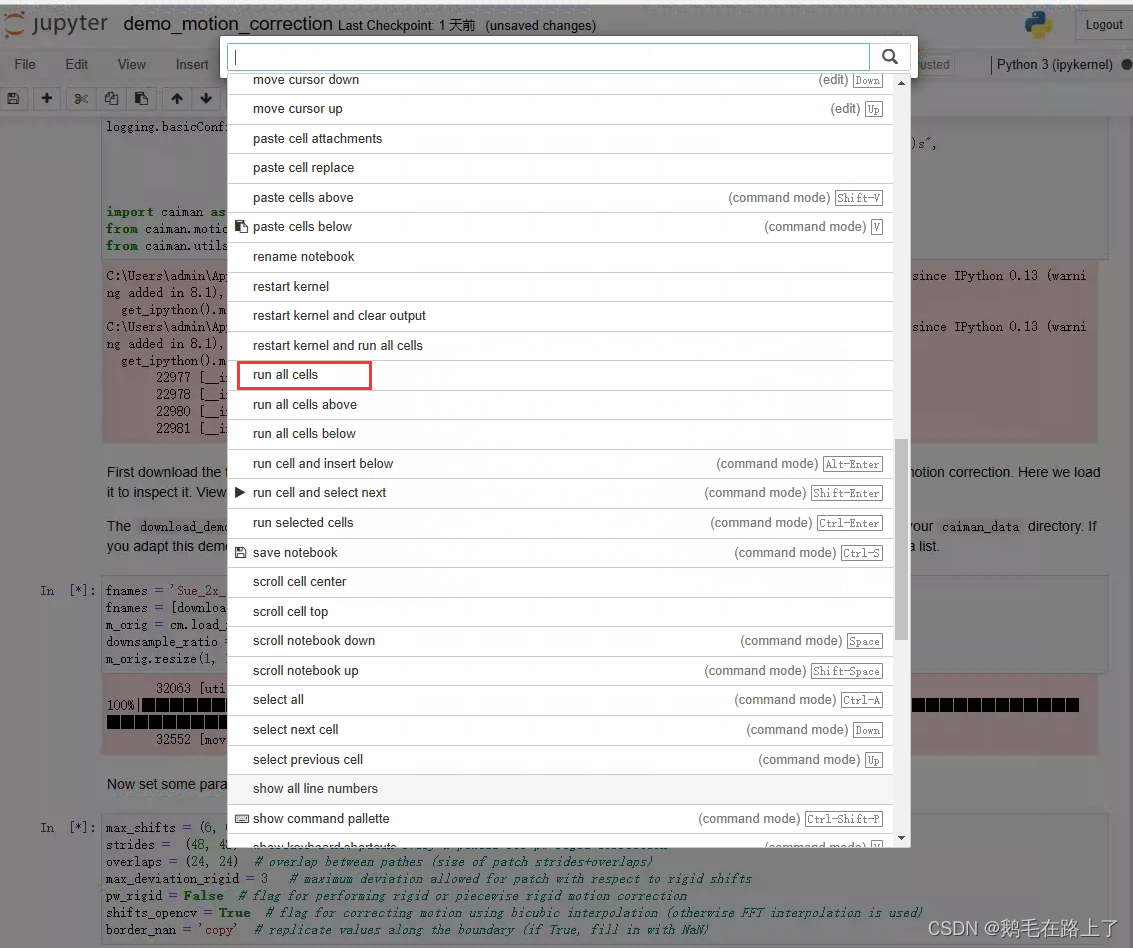This screenshot has width=1133, height=948.
Task: Click paste icon beside paste cells below
Action: click(241, 227)
